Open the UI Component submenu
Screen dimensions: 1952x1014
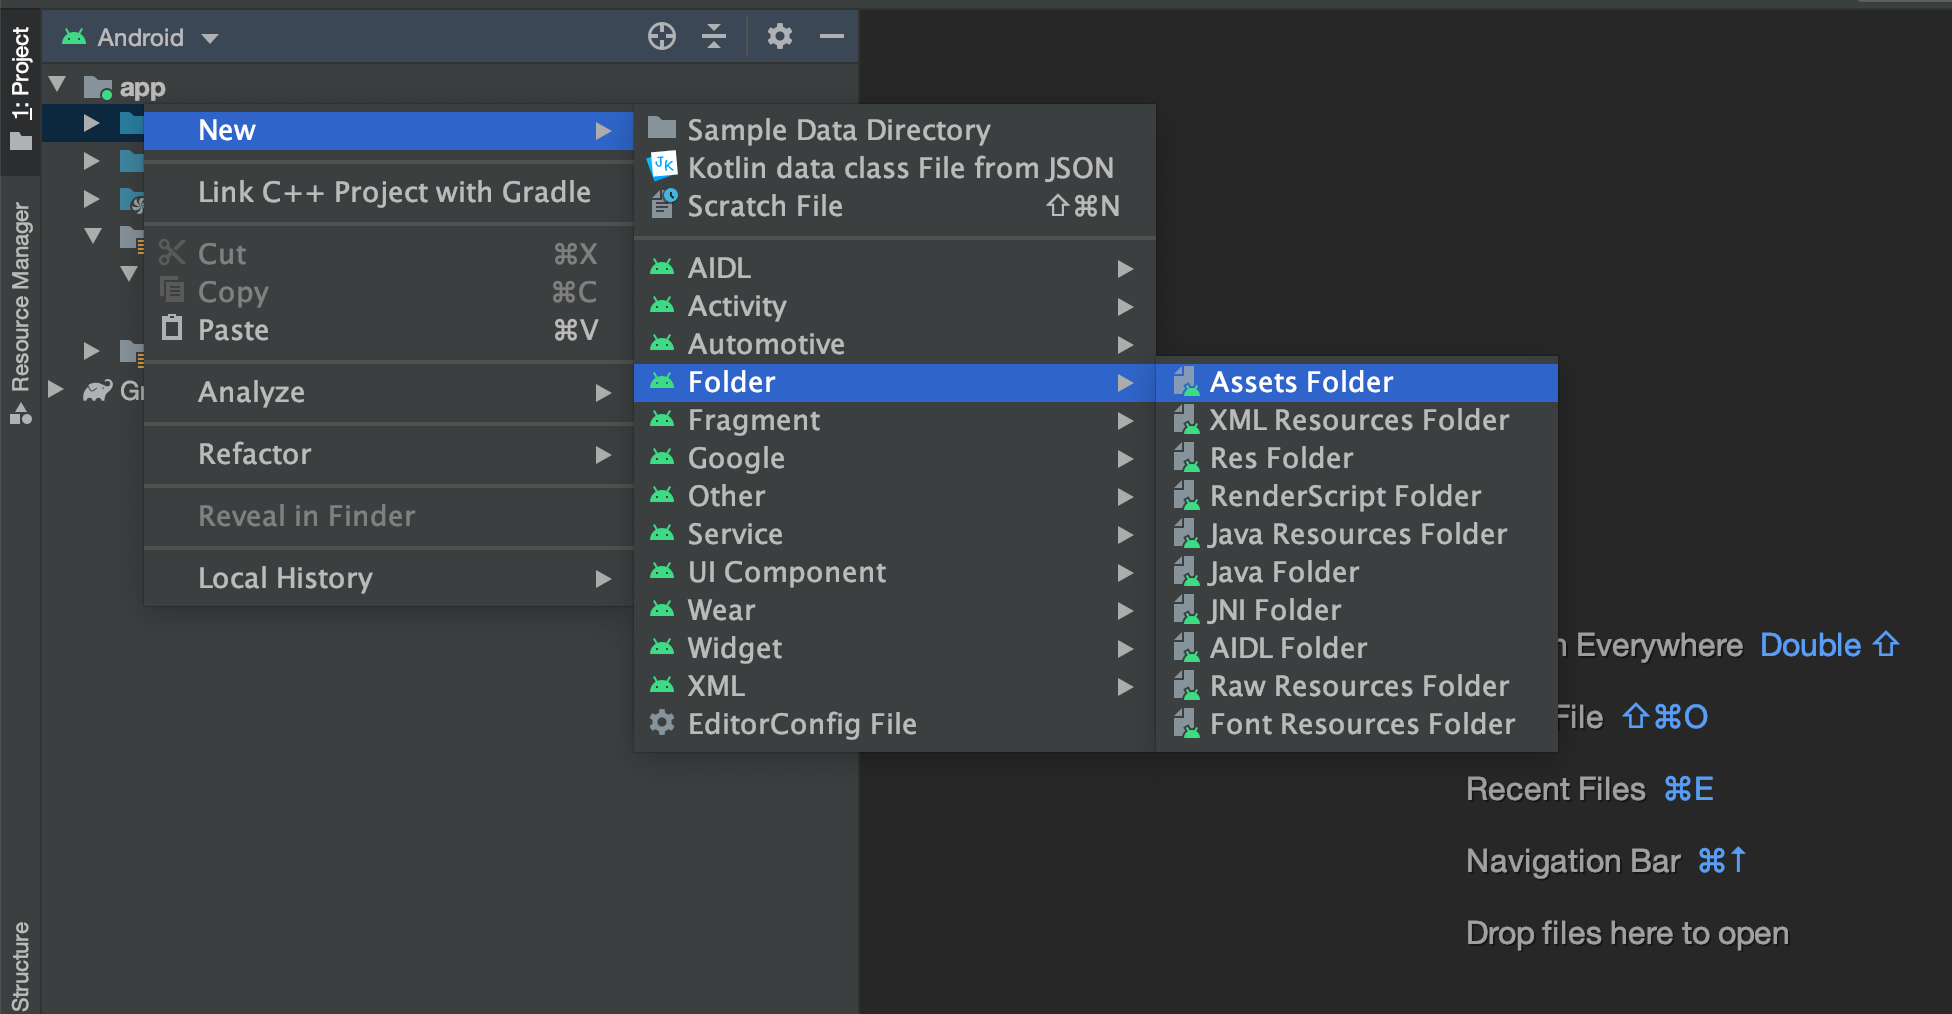pyautogui.click(x=895, y=572)
